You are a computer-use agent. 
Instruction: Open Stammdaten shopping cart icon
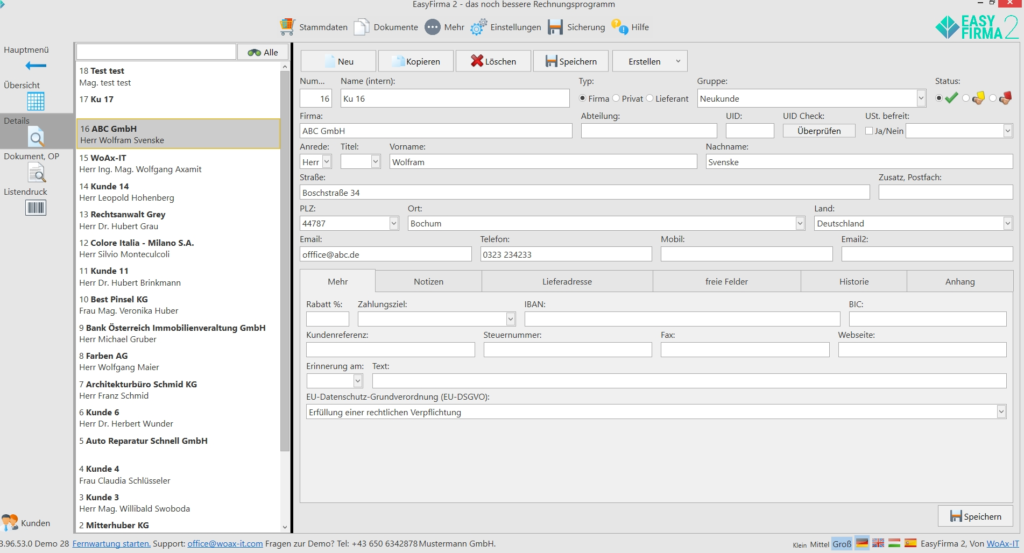[287, 27]
